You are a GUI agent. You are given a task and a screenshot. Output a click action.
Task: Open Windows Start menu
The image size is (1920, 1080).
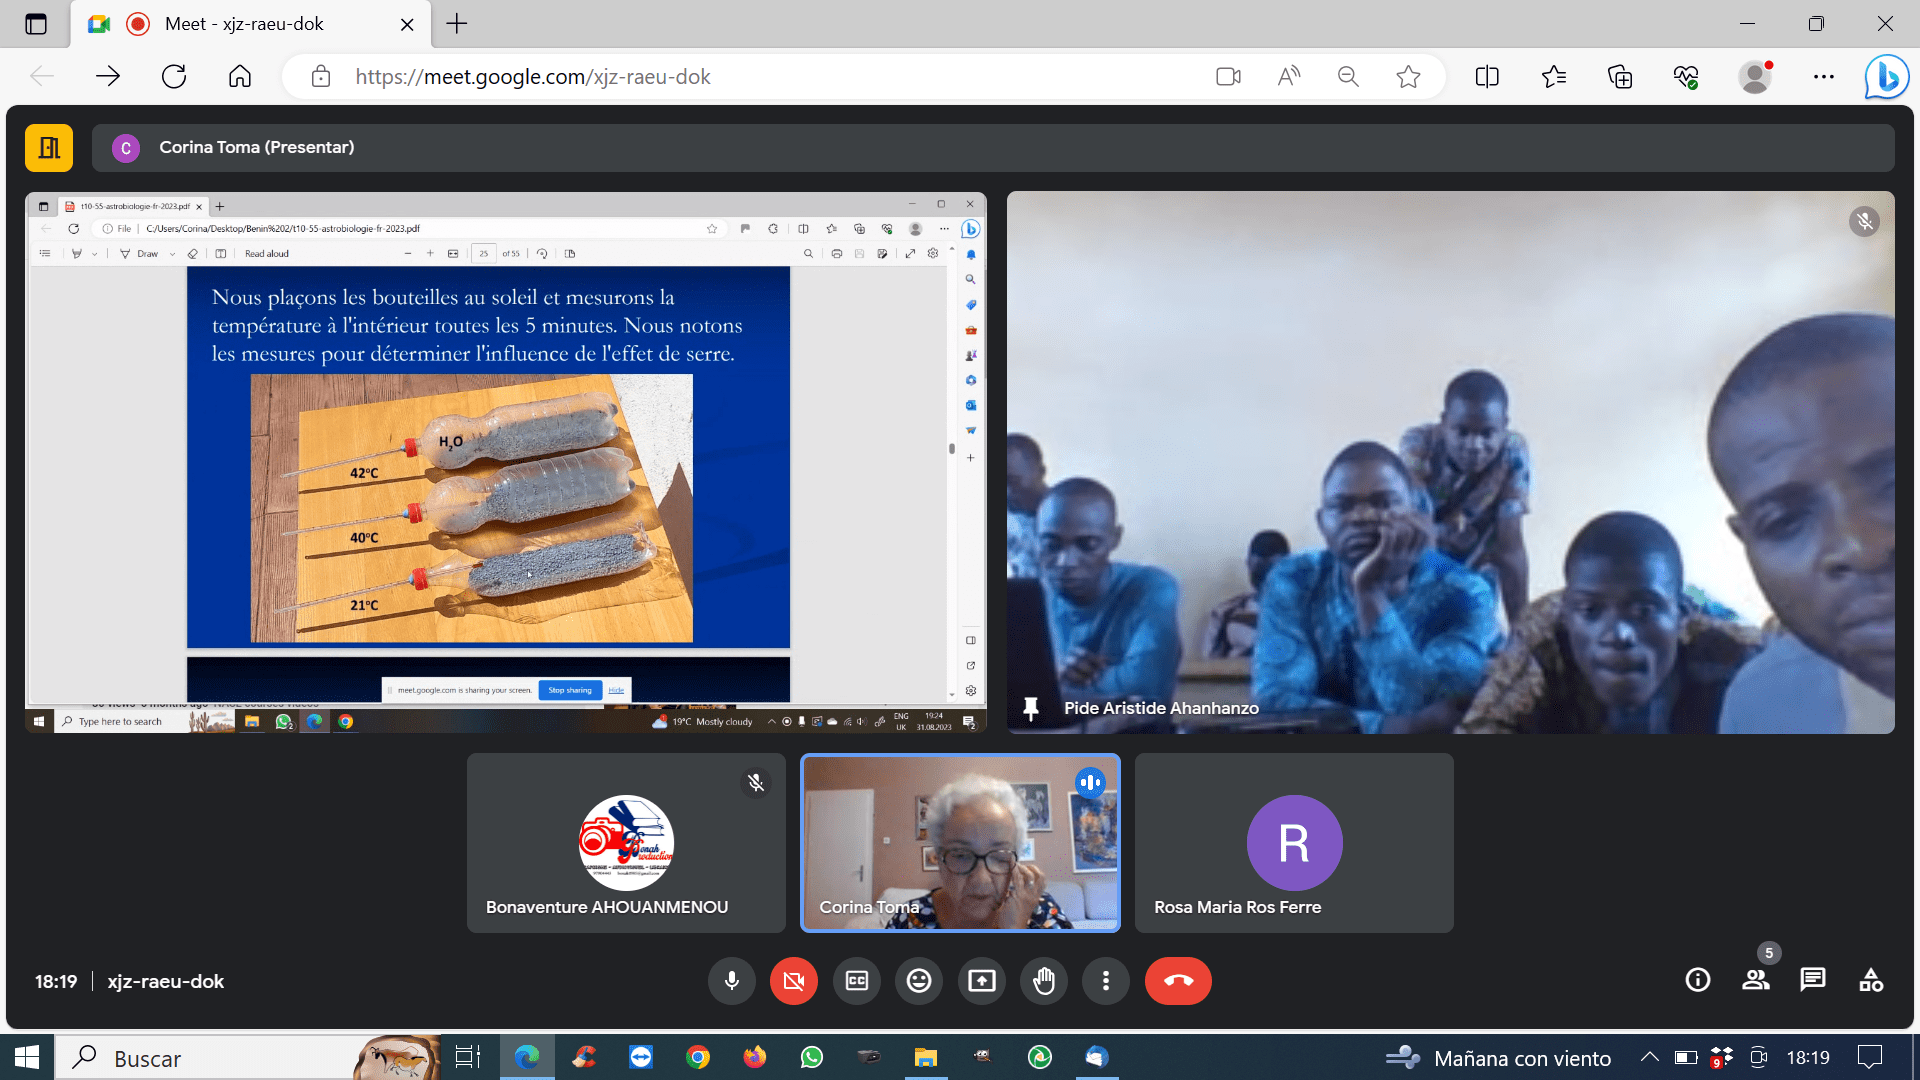tap(27, 1057)
